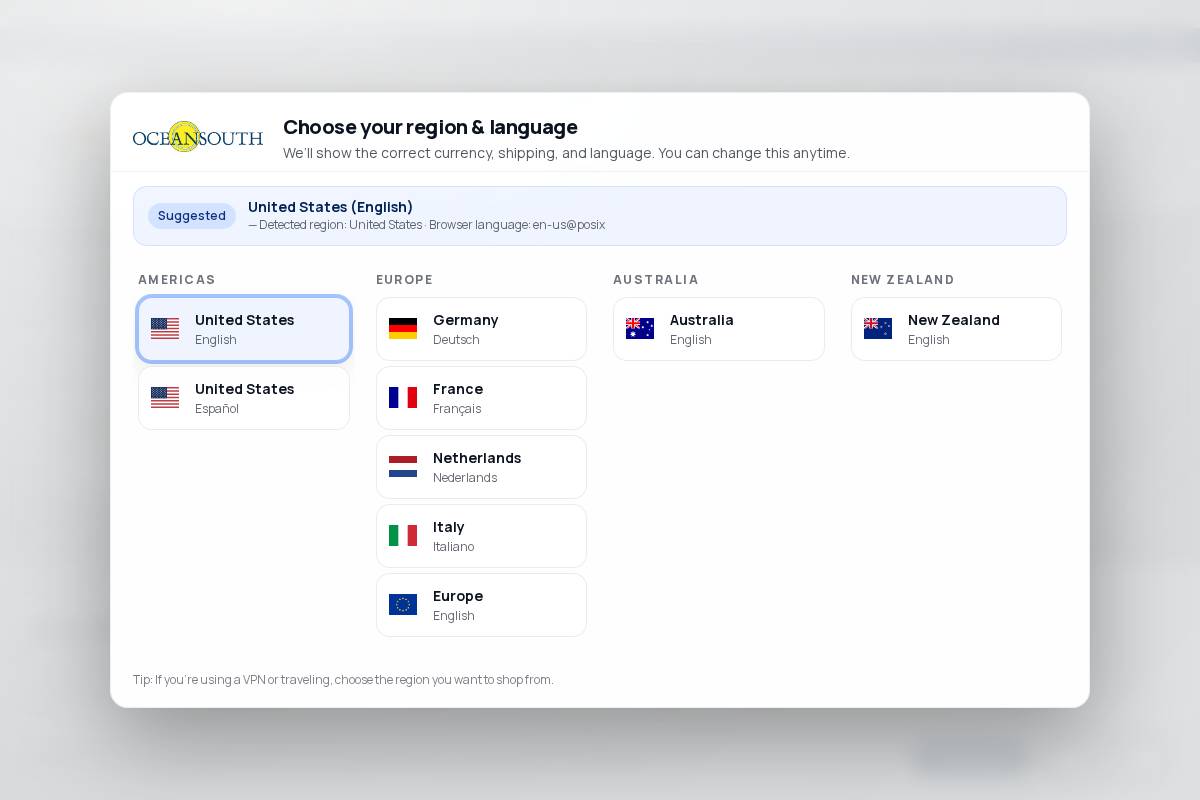Image resolution: width=1200 pixels, height=800 pixels.
Task: Choose France Français region
Action: pyautogui.click(x=481, y=398)
